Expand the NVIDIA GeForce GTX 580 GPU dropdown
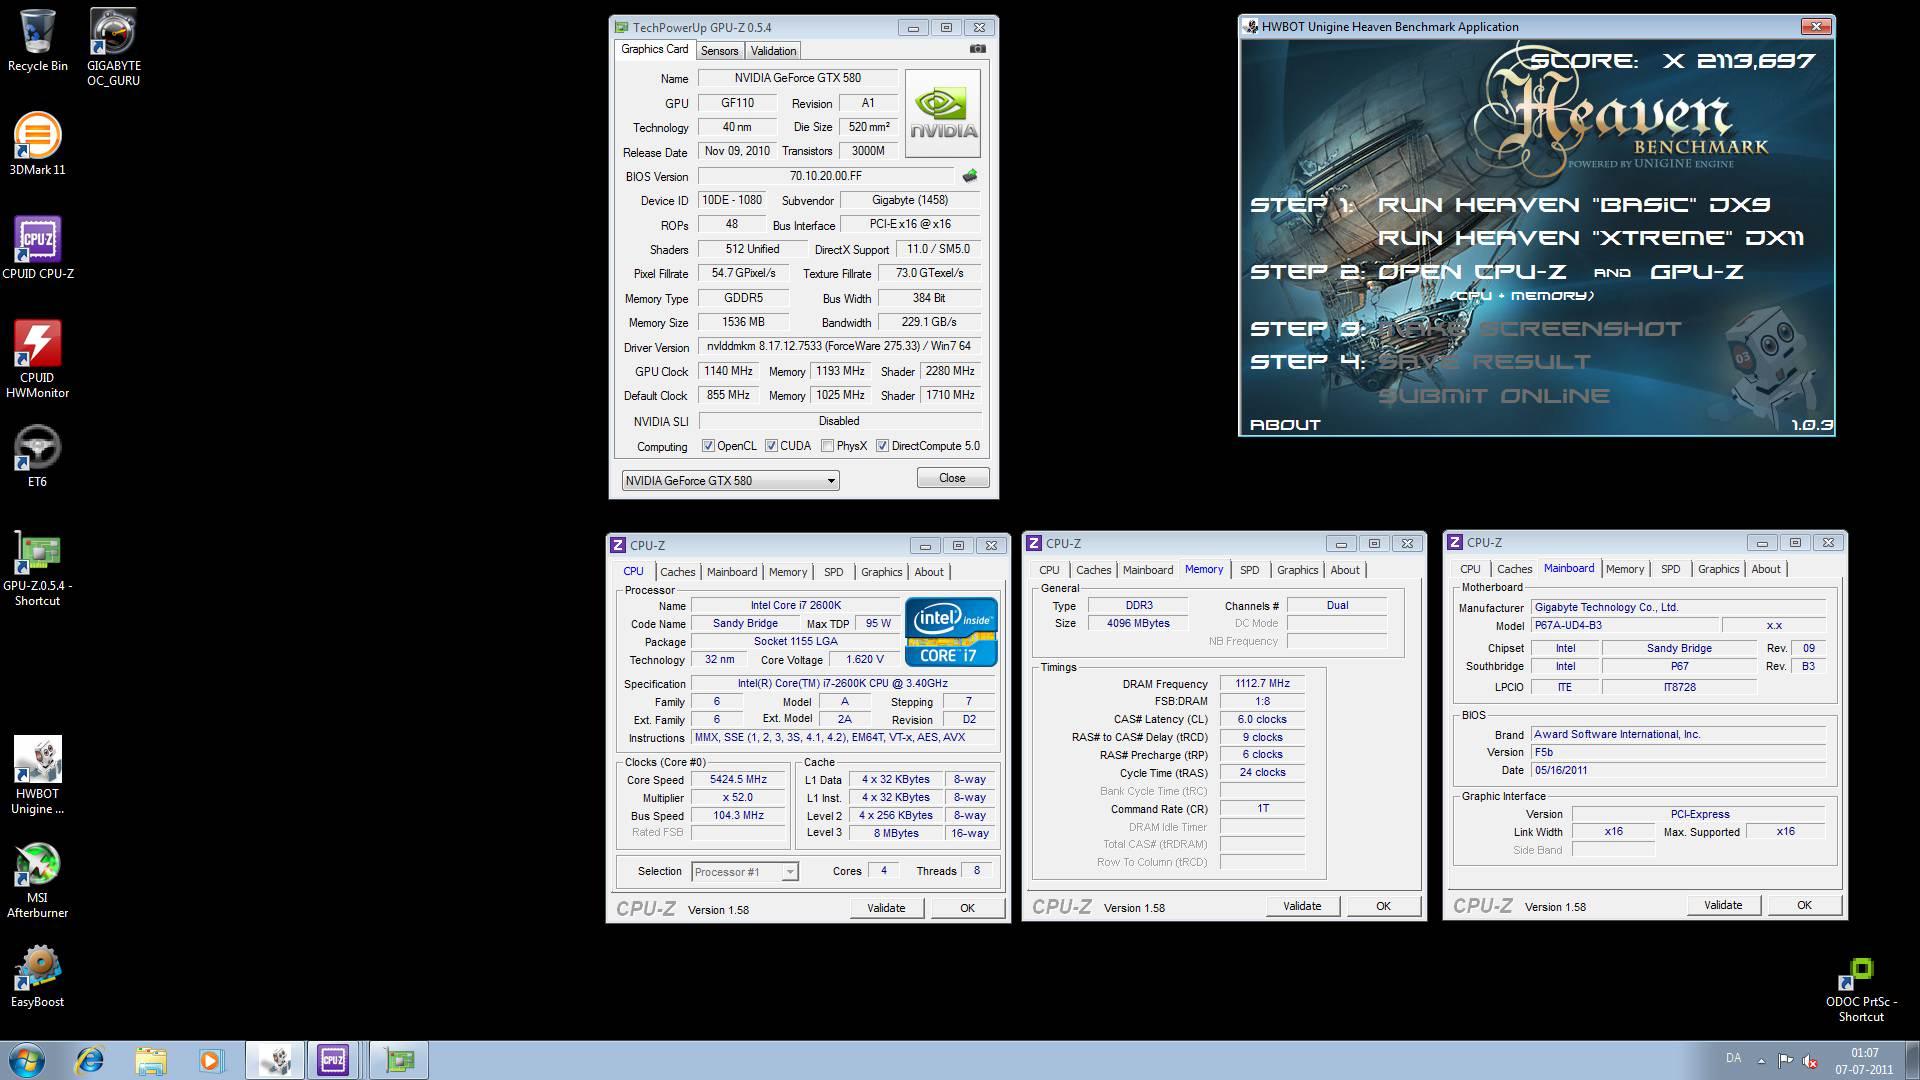 (731, 481)
